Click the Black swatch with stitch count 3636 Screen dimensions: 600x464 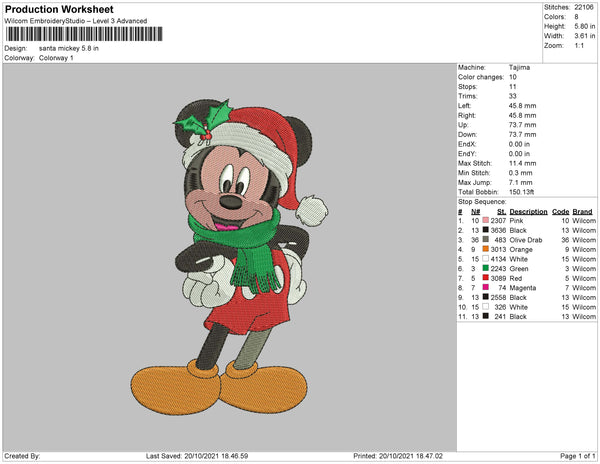pyautogui.click(x=485, y=231)
